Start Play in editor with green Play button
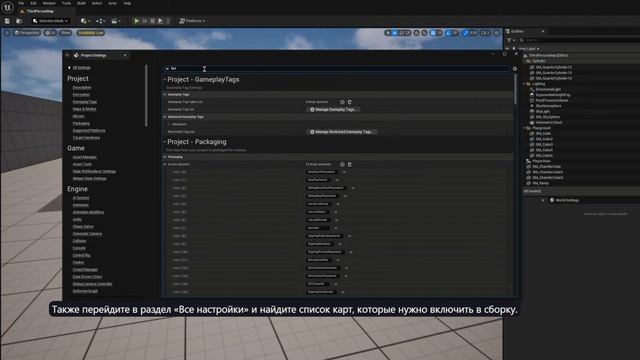The width and height of the screenshot is (640, 360). click(137, 21)
